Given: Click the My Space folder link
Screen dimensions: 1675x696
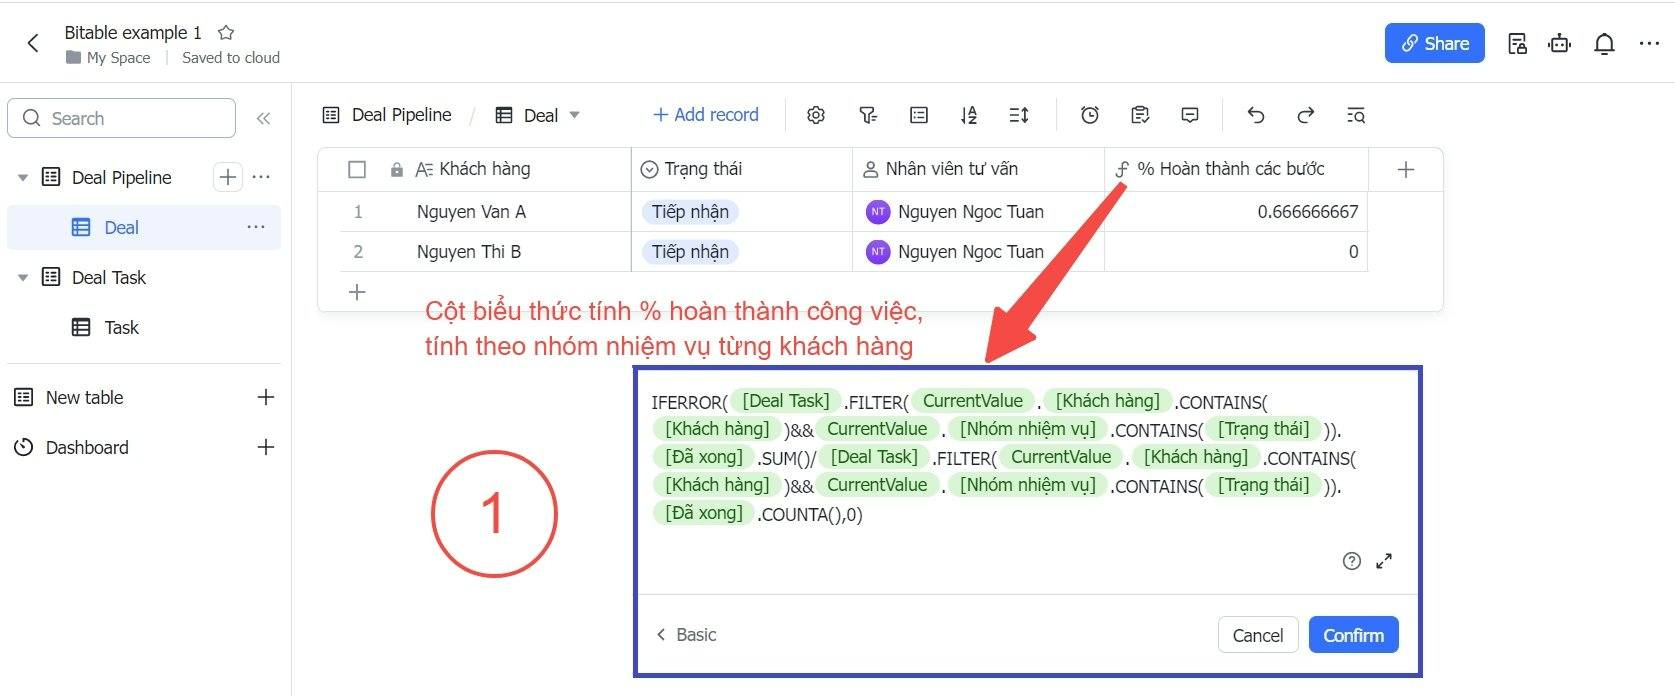Looking at the screenshot, I should (x=108, y=58).
